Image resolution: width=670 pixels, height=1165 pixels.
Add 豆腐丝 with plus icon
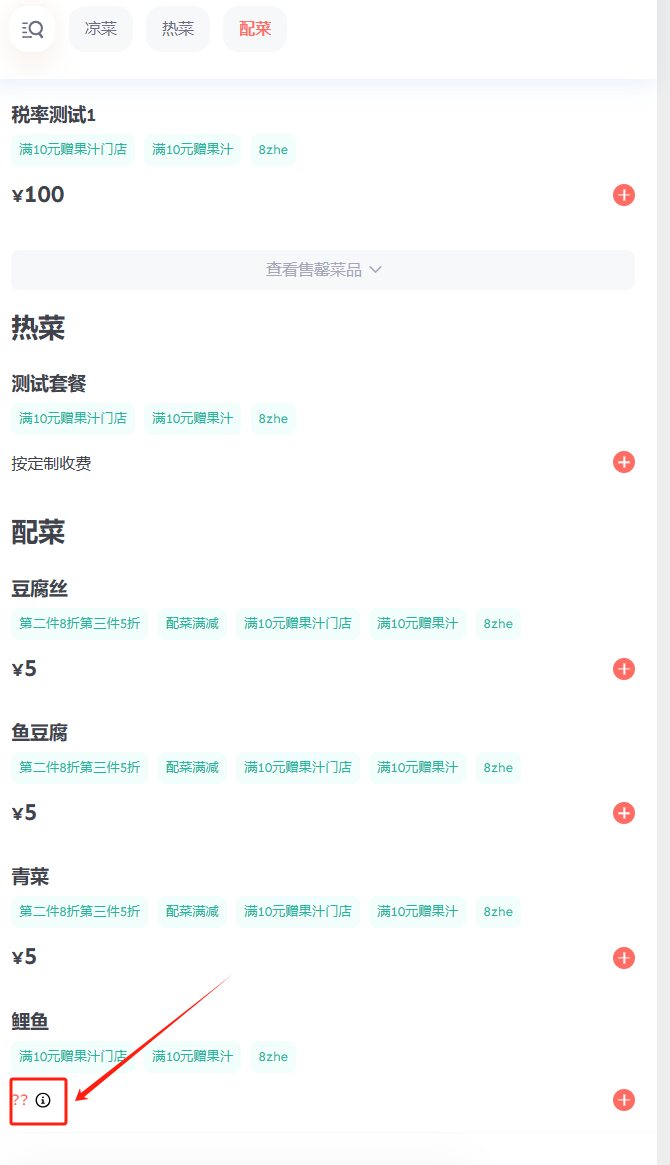click(624, 669)
